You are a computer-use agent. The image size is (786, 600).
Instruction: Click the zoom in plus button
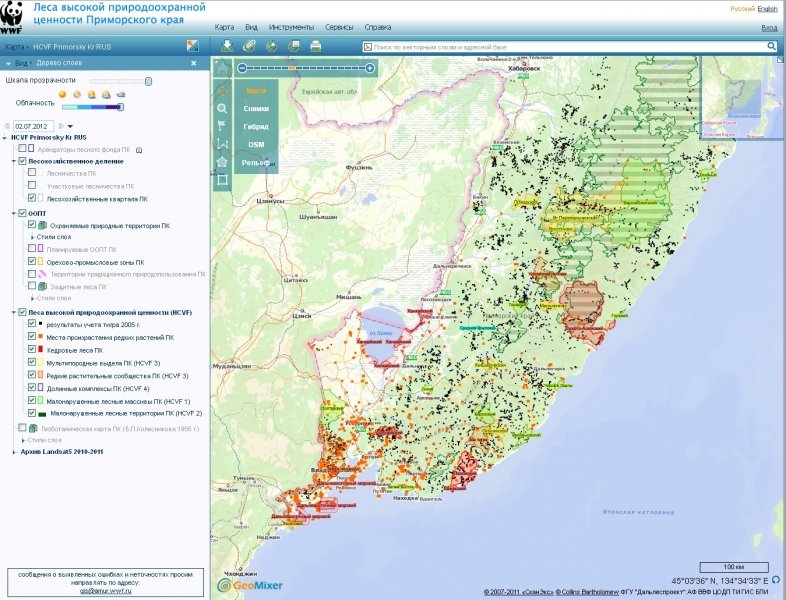pos(370,68)
